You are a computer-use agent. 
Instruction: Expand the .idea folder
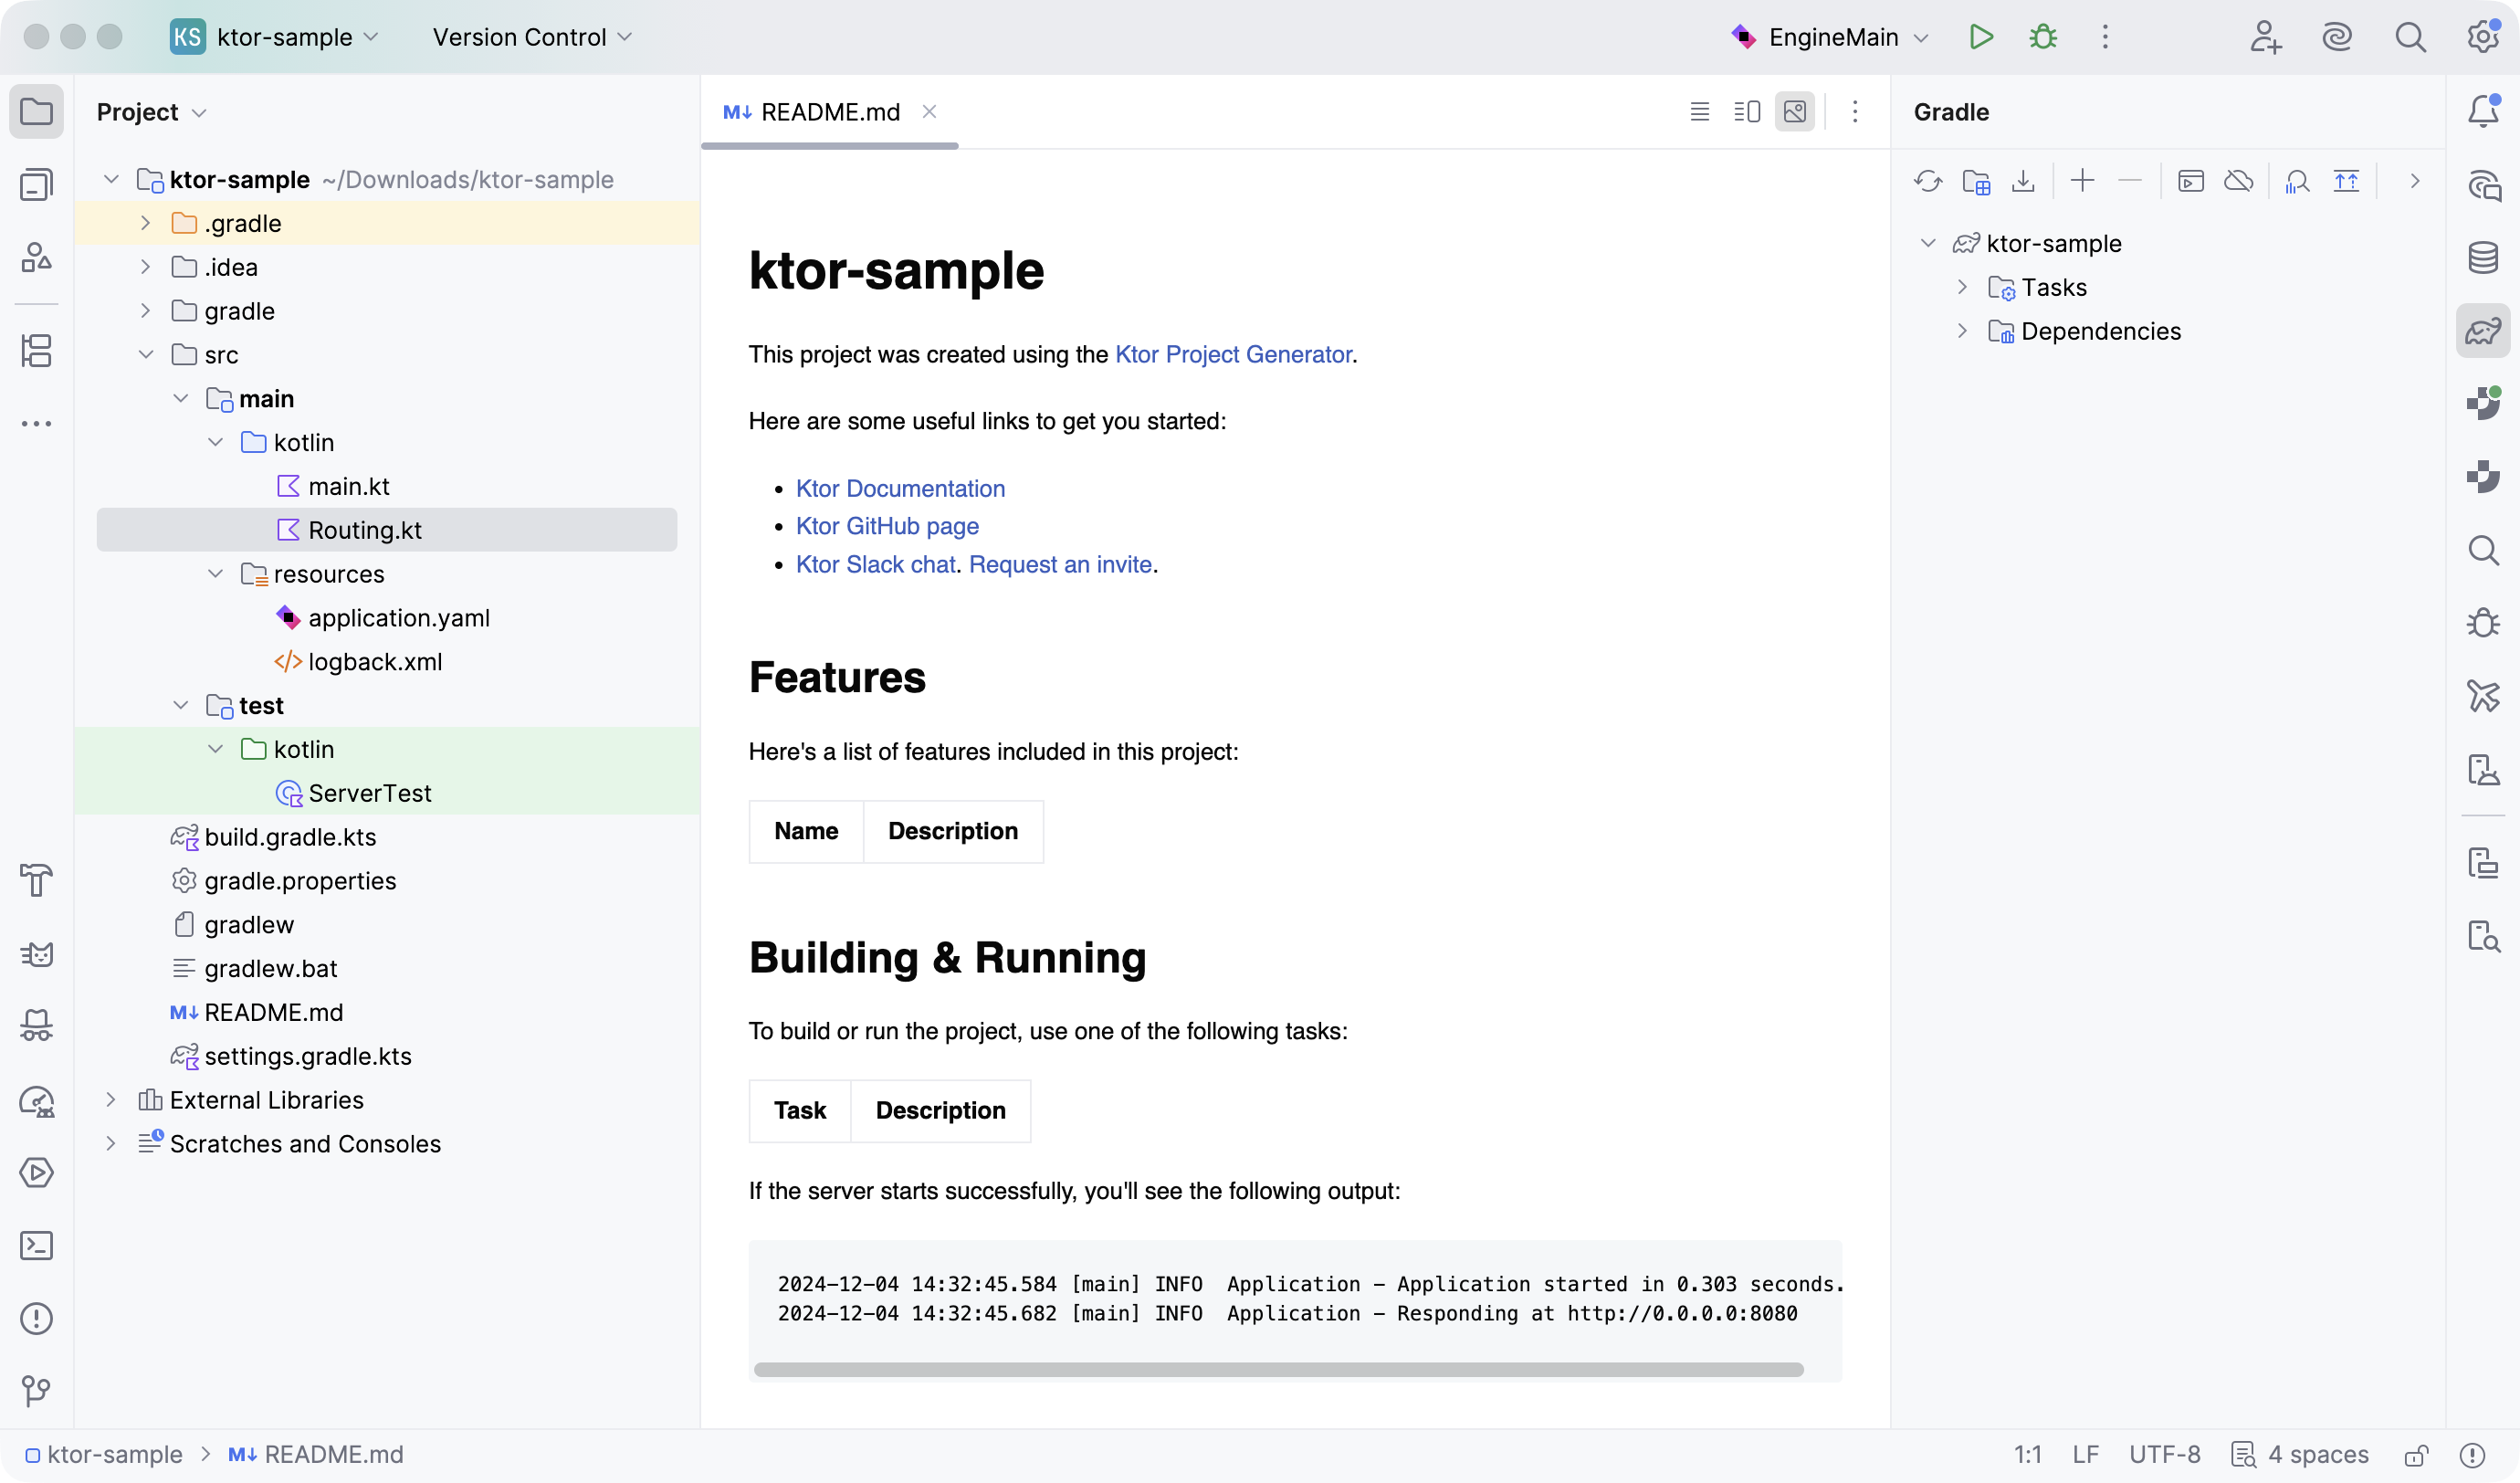pyautogui.click(x=146, y=267)
